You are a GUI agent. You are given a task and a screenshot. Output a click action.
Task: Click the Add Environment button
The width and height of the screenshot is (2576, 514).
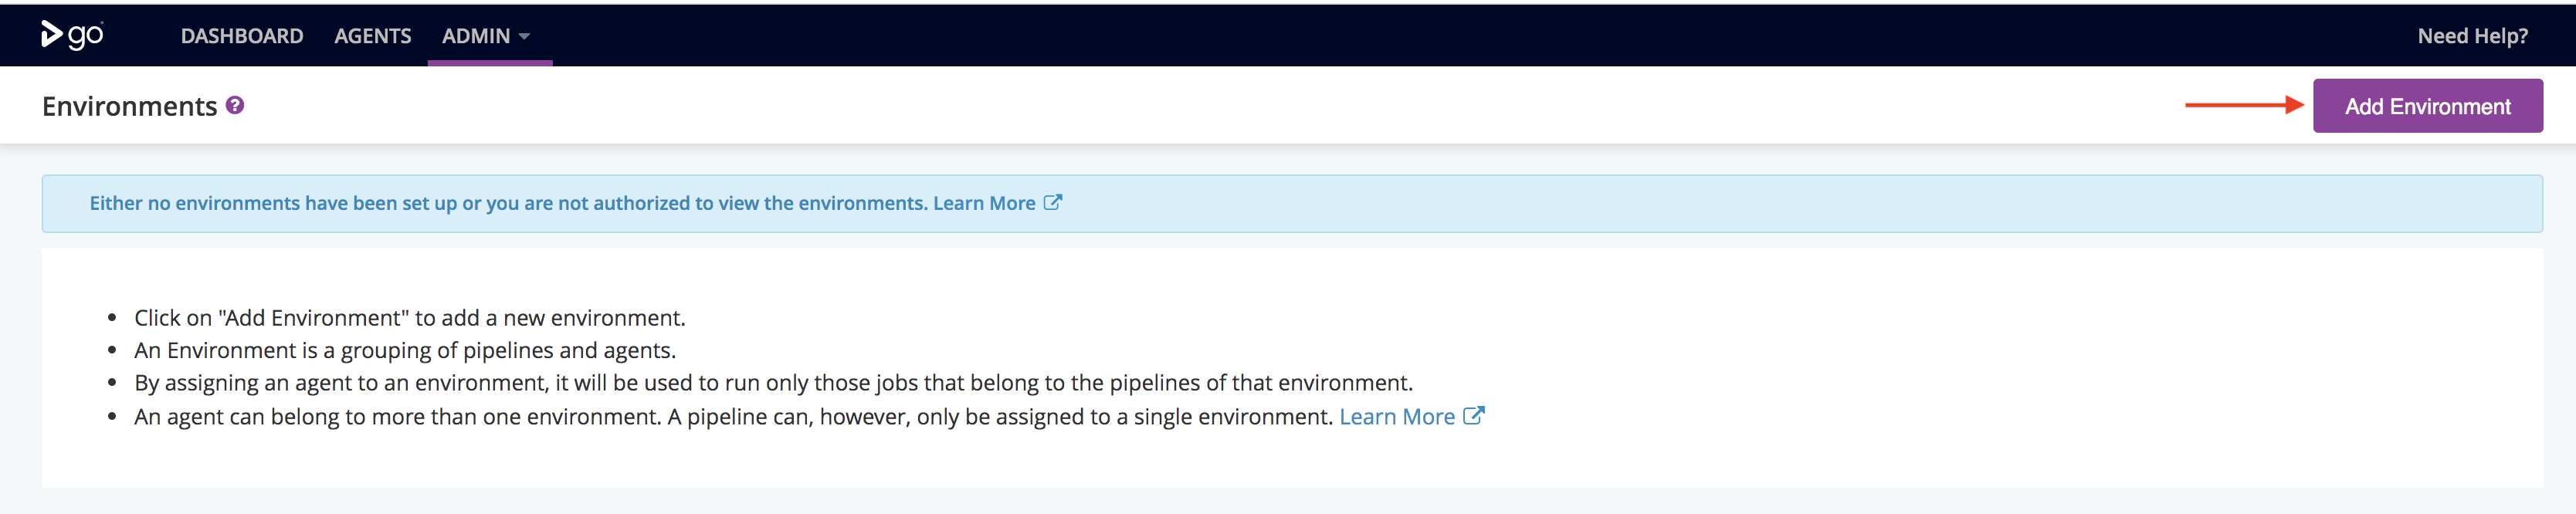point(2427,106)
